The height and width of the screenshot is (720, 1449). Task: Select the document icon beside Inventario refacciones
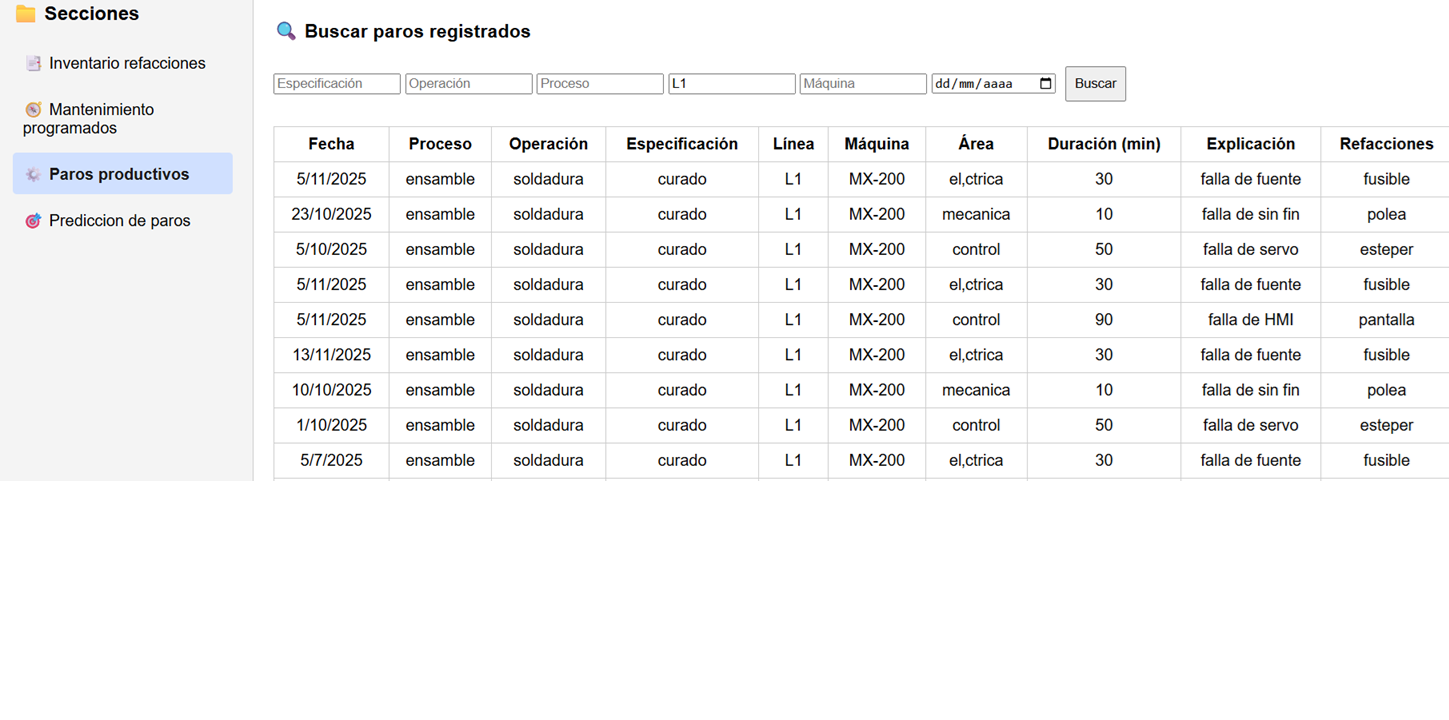coord(33,62)
